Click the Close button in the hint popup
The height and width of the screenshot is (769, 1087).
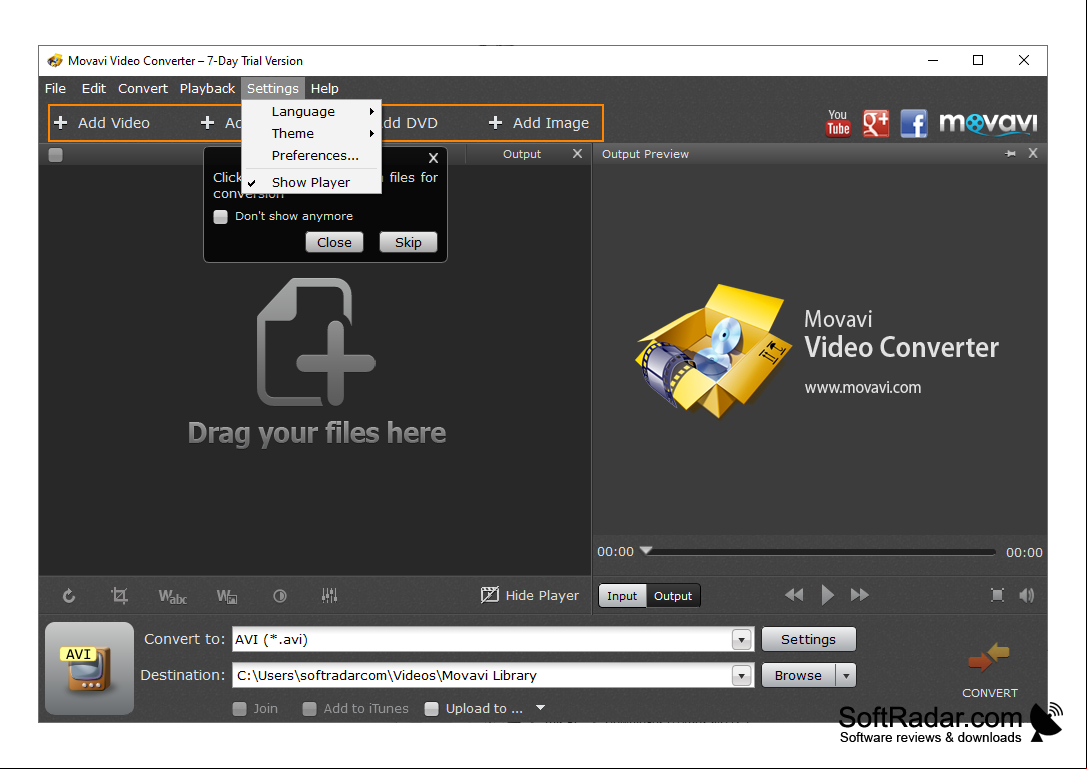(334, 242)
